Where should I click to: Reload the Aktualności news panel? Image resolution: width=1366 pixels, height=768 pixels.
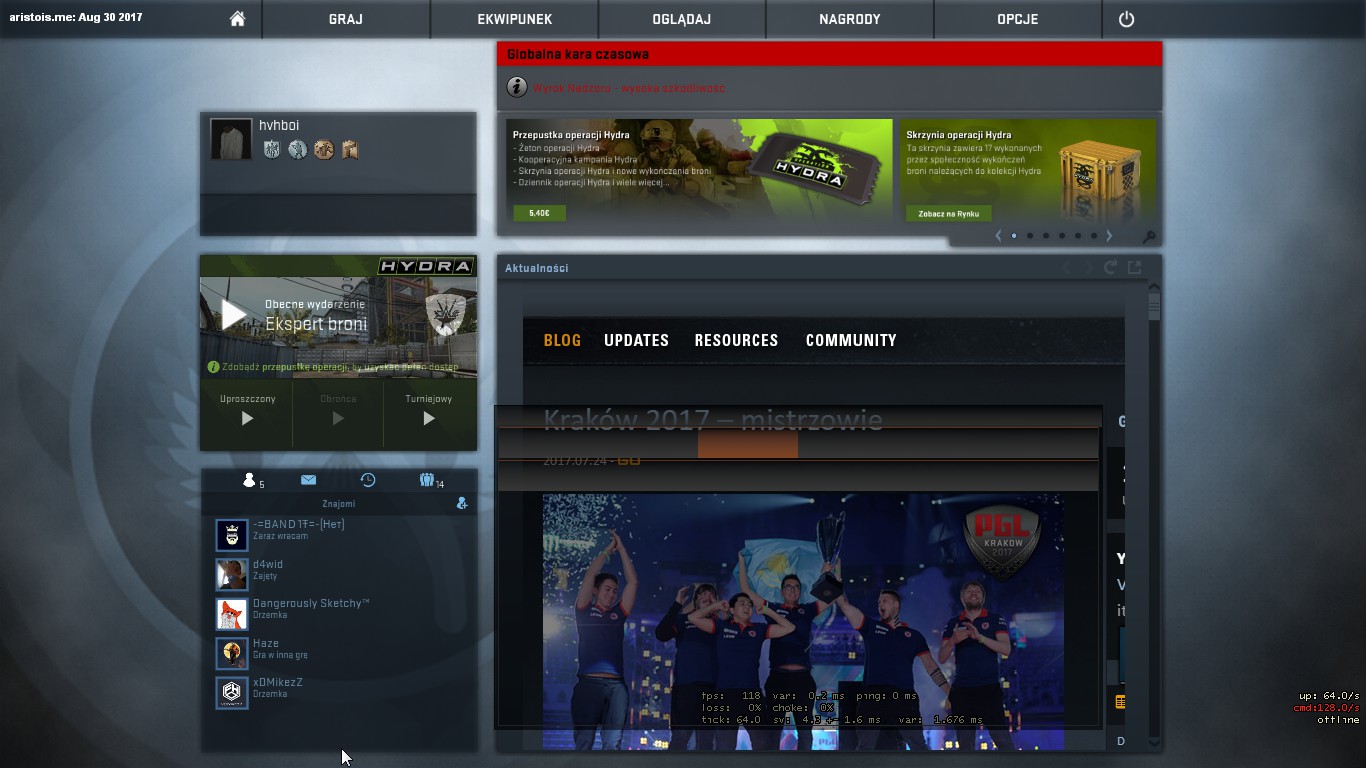pos(1110,267)
